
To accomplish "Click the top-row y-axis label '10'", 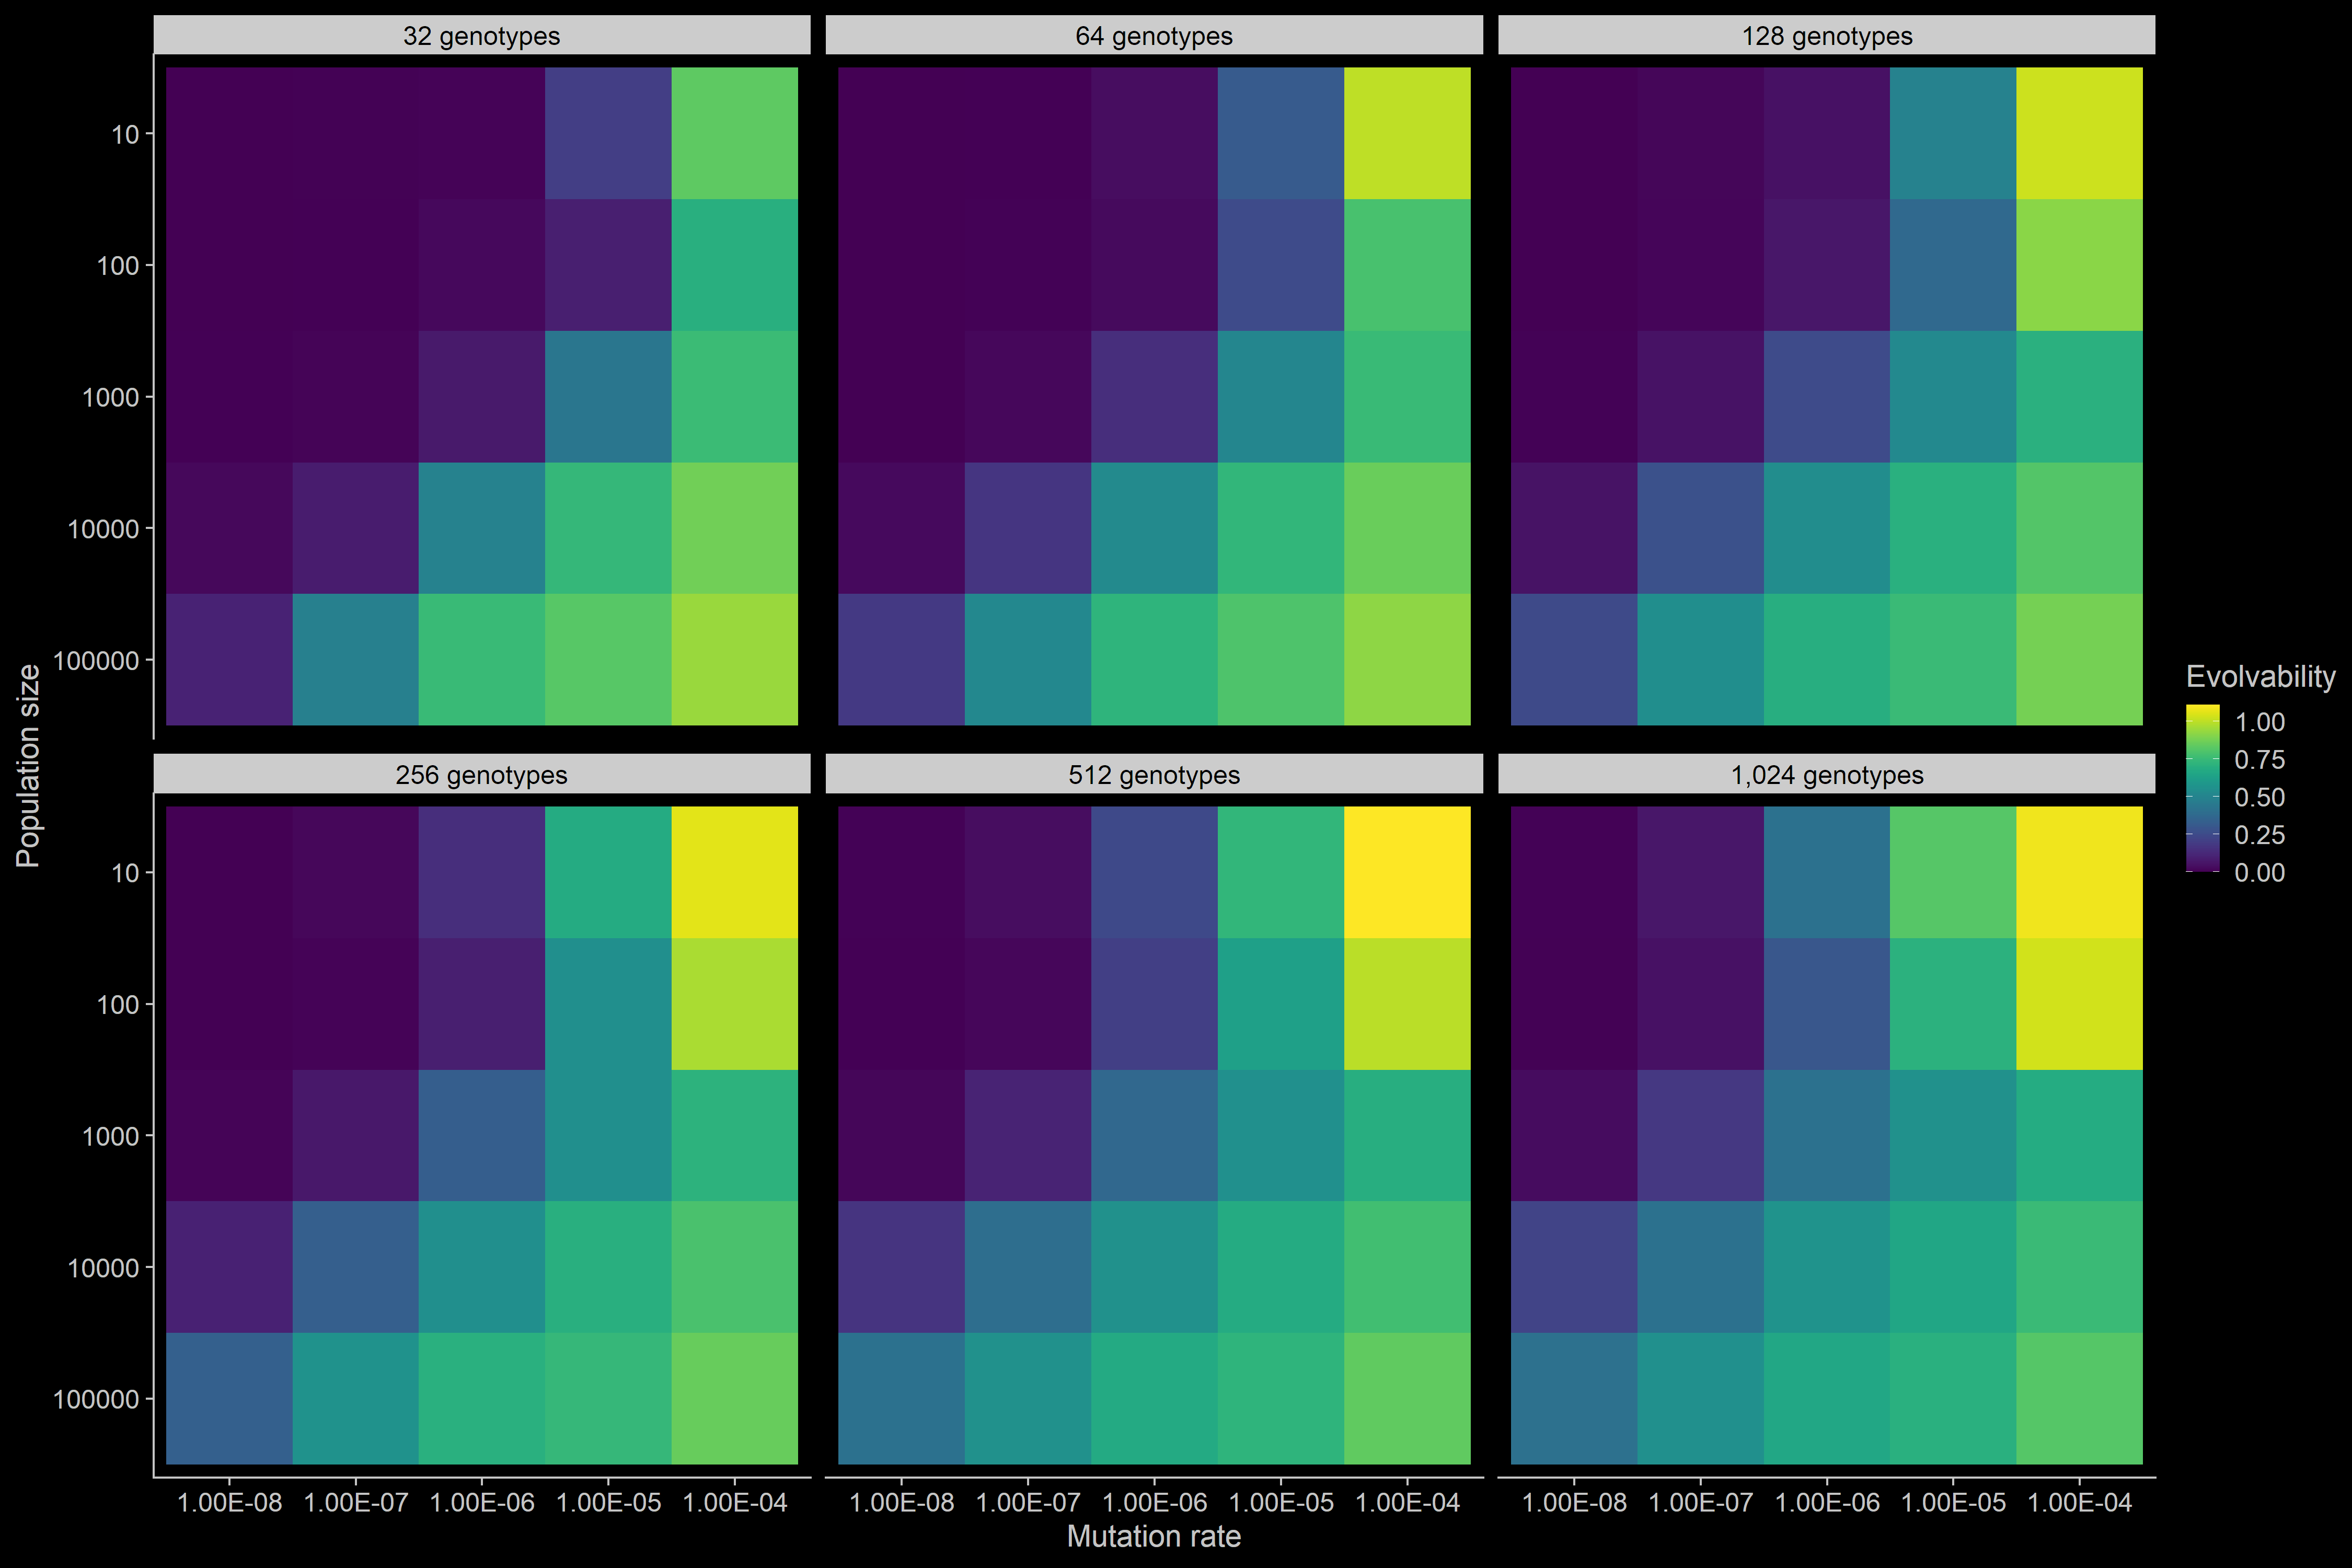I will pyautogui.click(x=125, y=134).
